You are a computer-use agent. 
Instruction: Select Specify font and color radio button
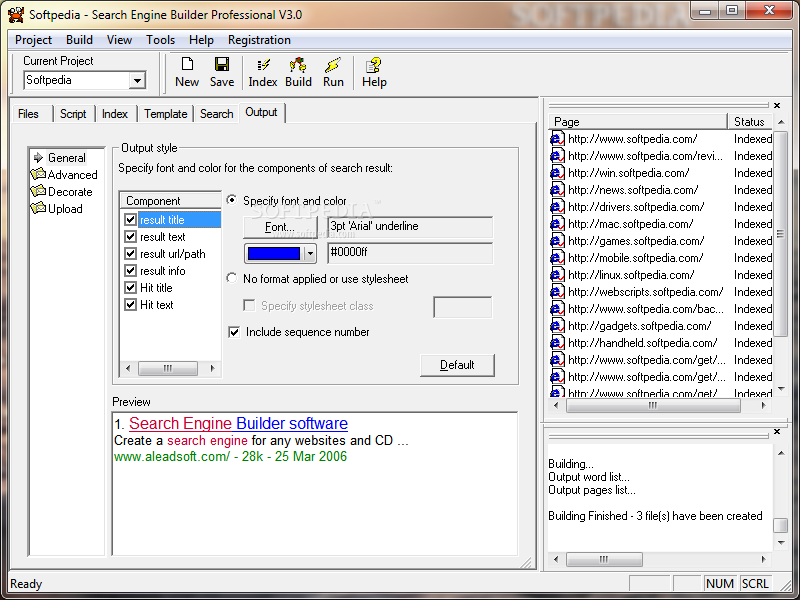232,200
